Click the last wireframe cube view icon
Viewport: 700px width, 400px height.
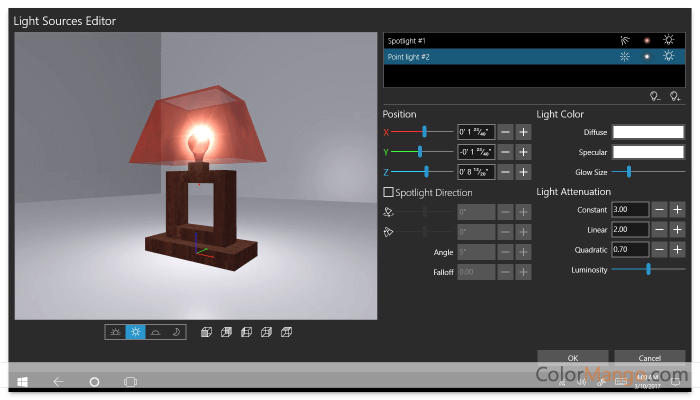point(286,332)
